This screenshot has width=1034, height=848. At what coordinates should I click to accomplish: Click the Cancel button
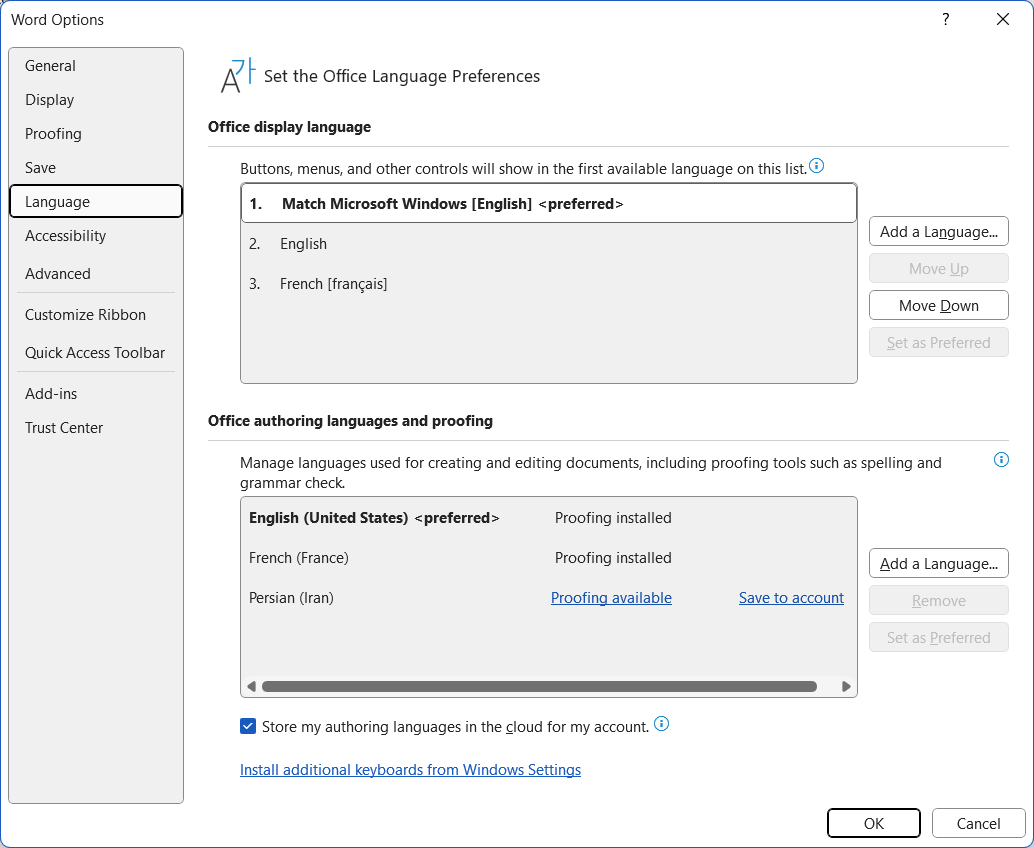[978, 823]
